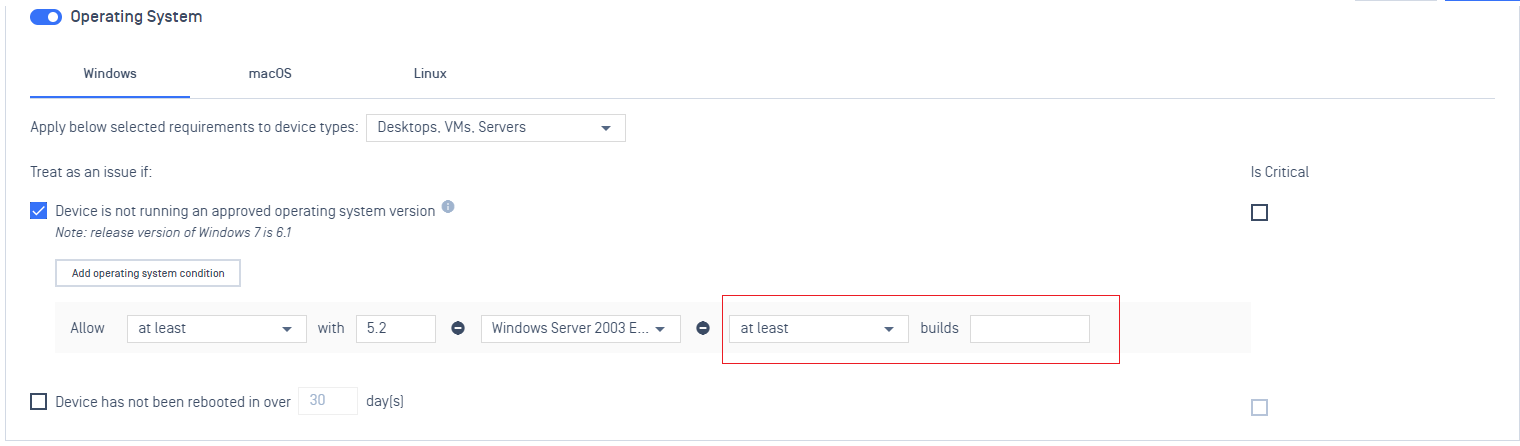The width and height of the screenshot is (1520, 446).
Task: Open the 'at least' builds dropdown
Action: (819, 328)
